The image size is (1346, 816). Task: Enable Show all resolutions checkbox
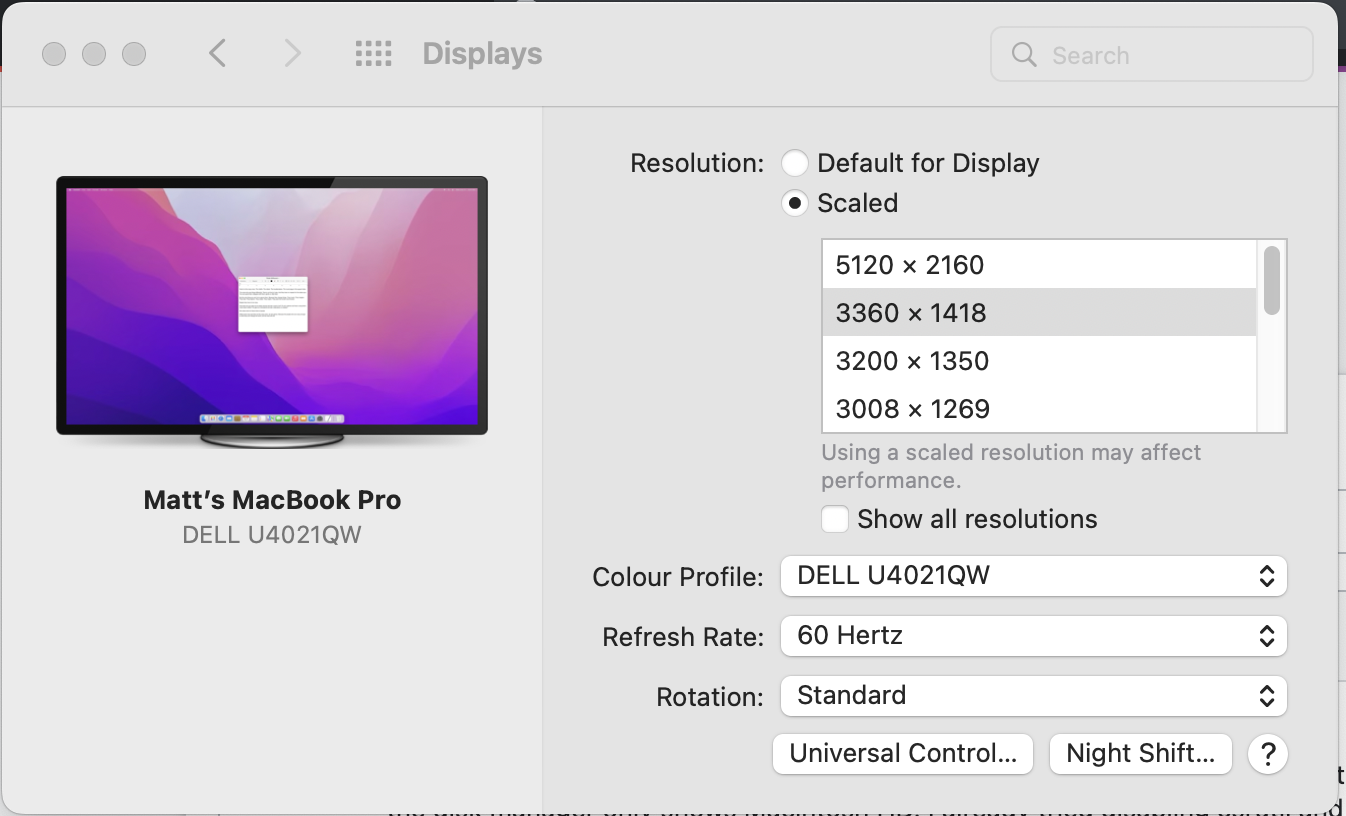834,519
